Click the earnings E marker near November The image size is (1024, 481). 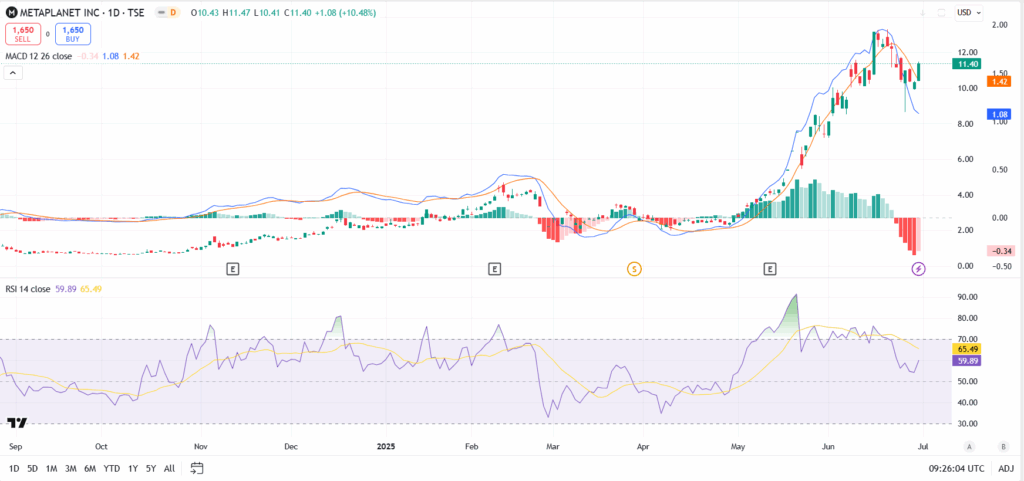click(232, 269)
